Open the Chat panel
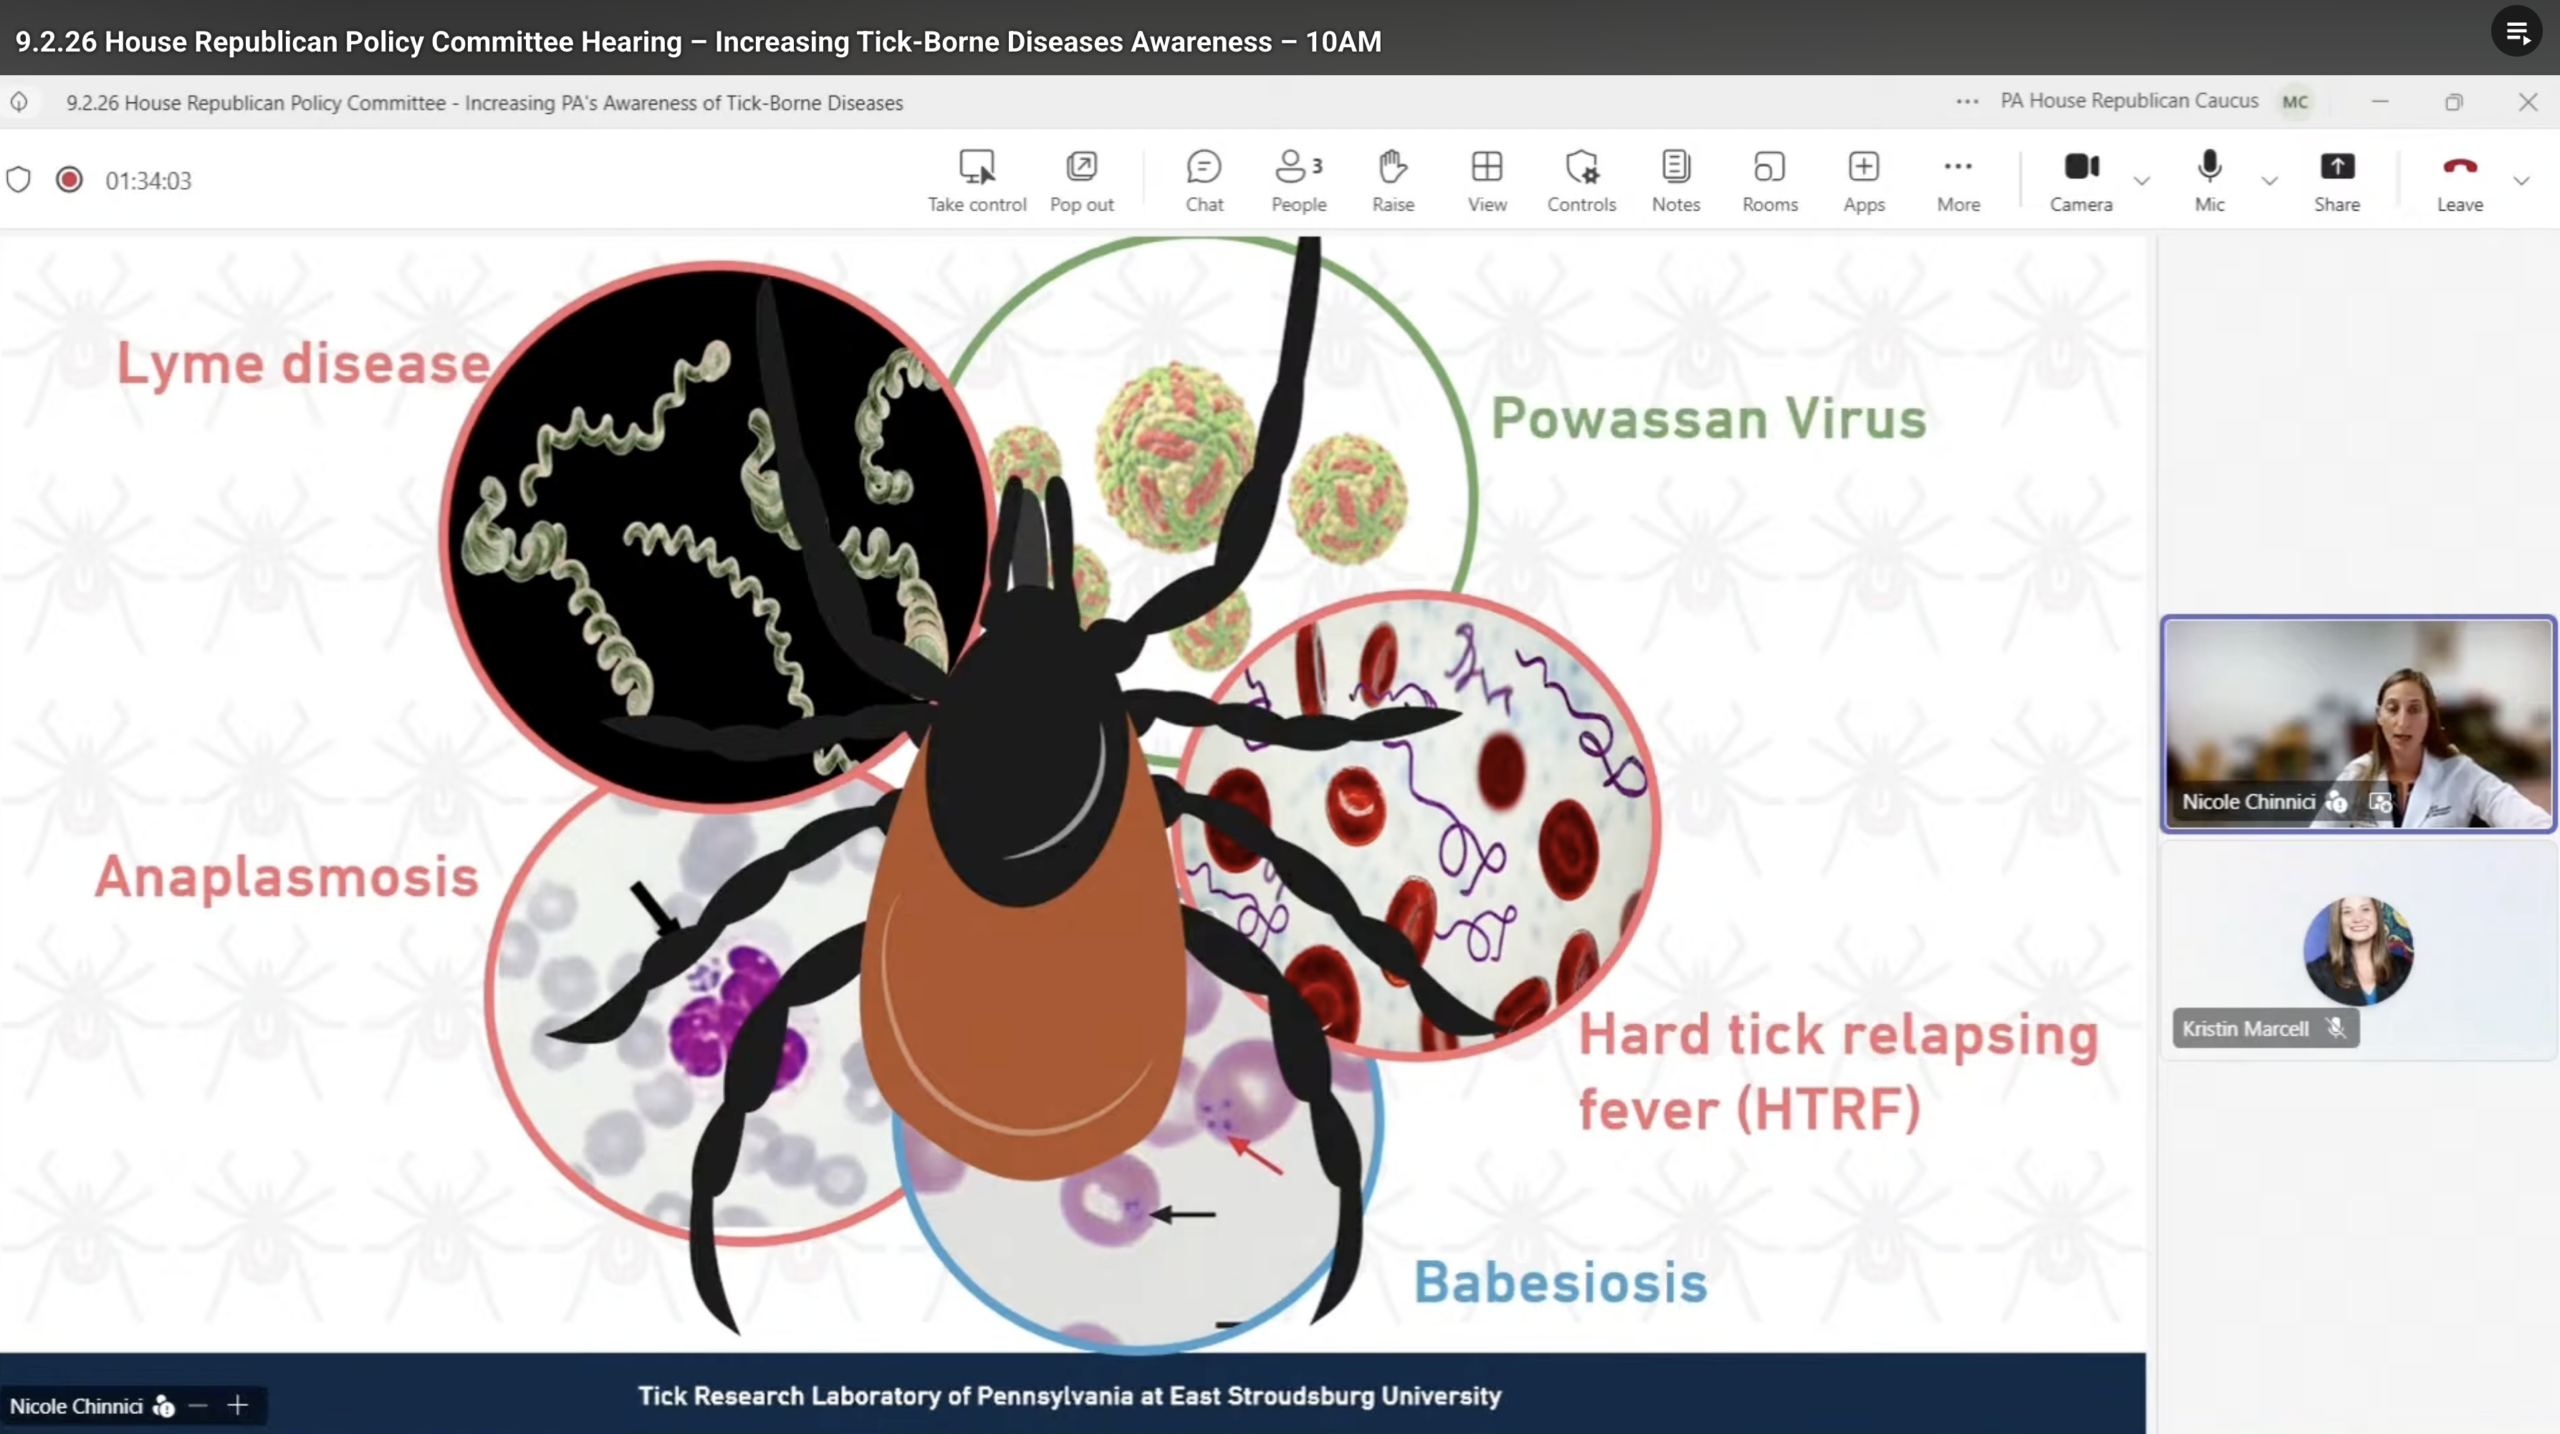The image size is (2560, 1434). tap(1204, 181)
